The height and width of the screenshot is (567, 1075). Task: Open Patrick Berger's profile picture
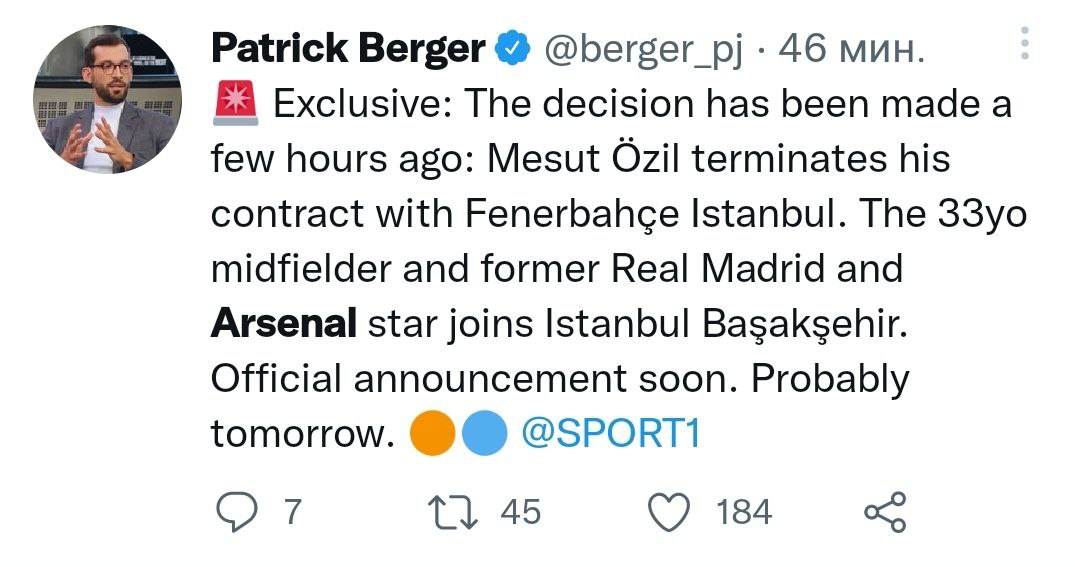click(108, 101)
